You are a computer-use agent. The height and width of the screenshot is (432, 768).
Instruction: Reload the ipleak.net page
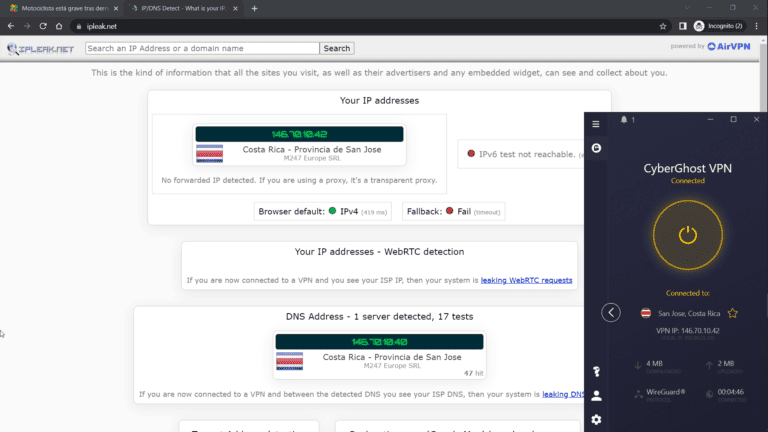pyautogui.click(x=43, y=26)
